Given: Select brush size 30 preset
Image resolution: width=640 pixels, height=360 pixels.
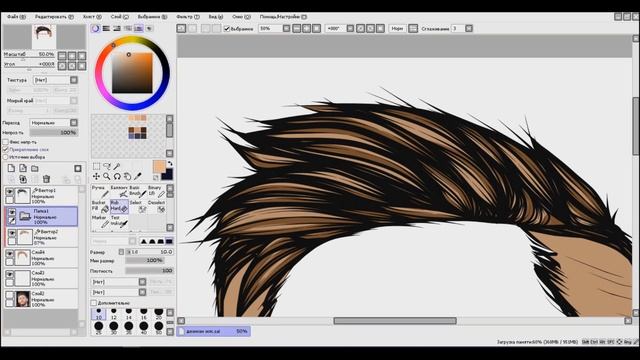Looking at the screenshot, I should pos(113,327).
